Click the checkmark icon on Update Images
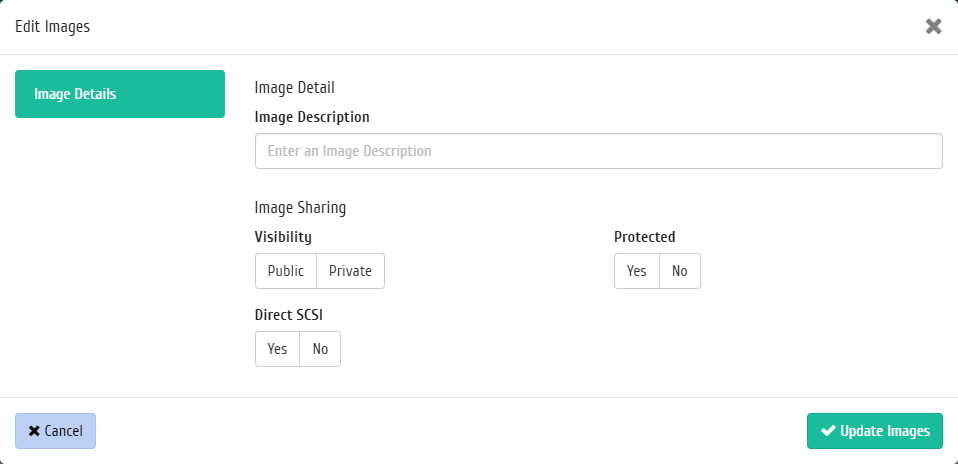Image resolution: width=958 pixels, height=464 pixels. click(x=828, y=431)
